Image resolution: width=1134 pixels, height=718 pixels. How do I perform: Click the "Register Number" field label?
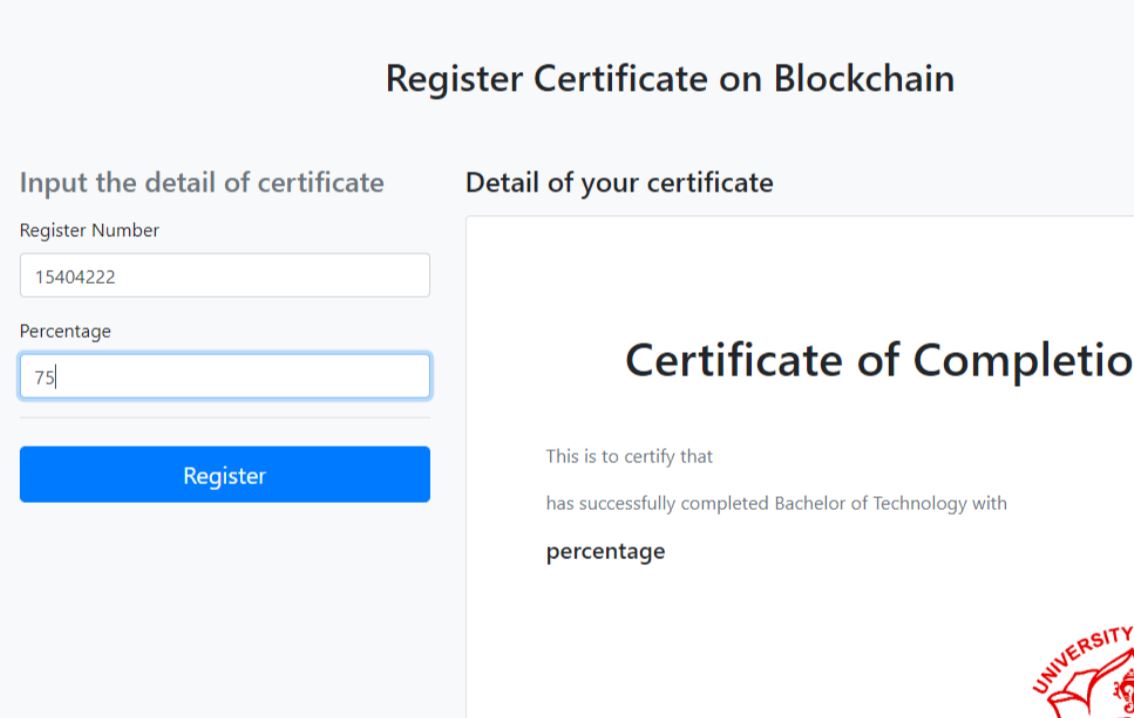(x=89, y=231)
